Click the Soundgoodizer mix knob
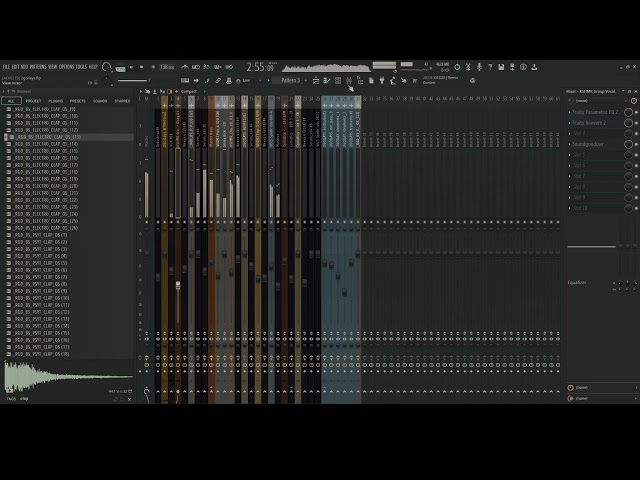640x480 pixels. point(629,144)
